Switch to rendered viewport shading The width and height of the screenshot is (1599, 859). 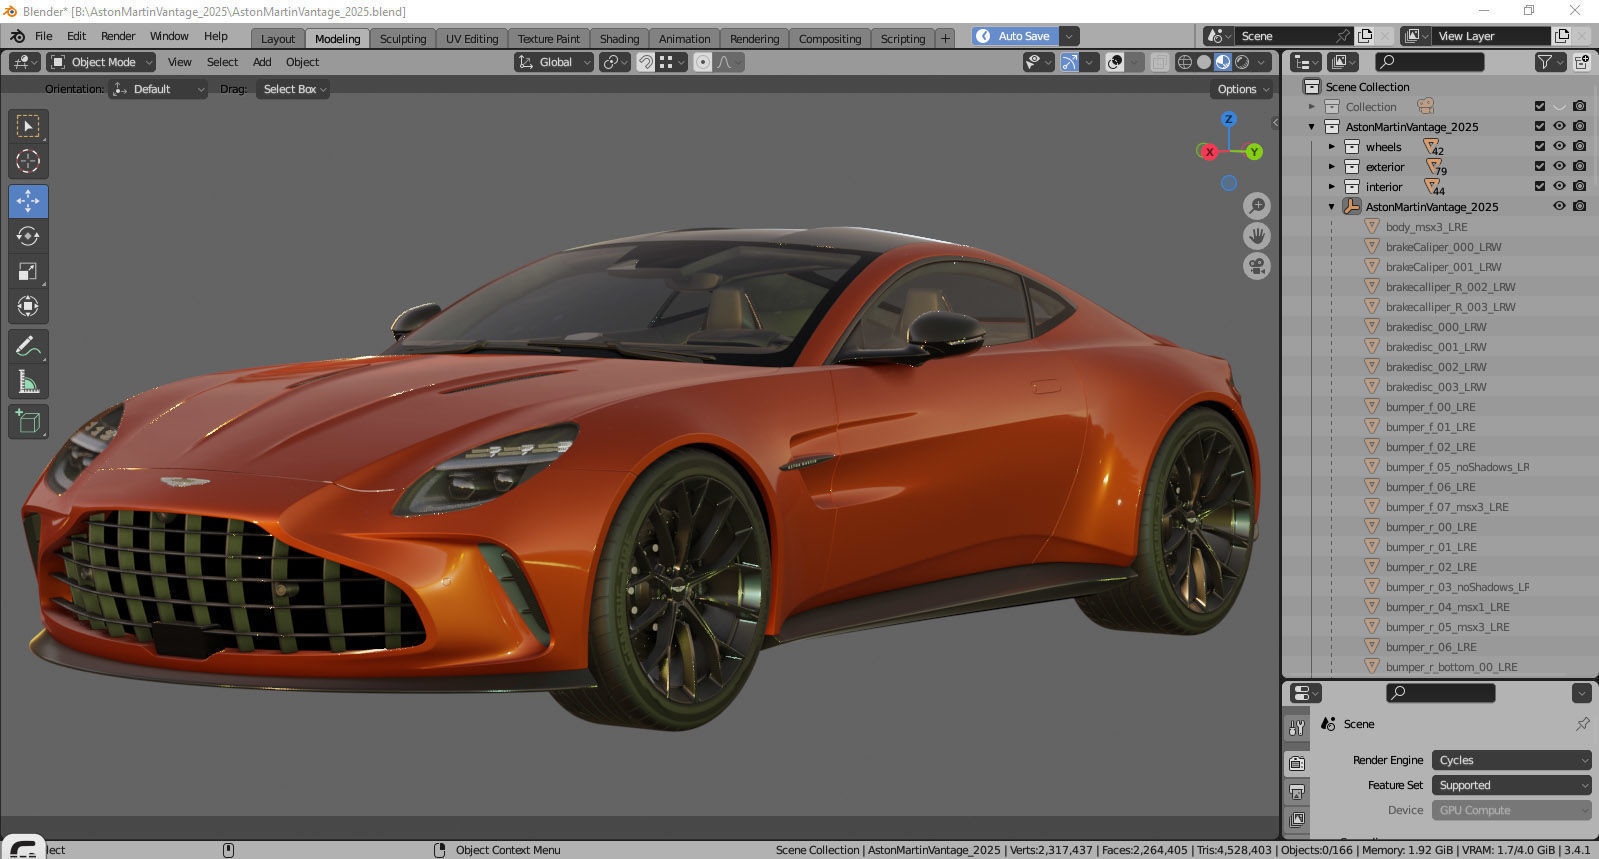(x=1242, y=62)
